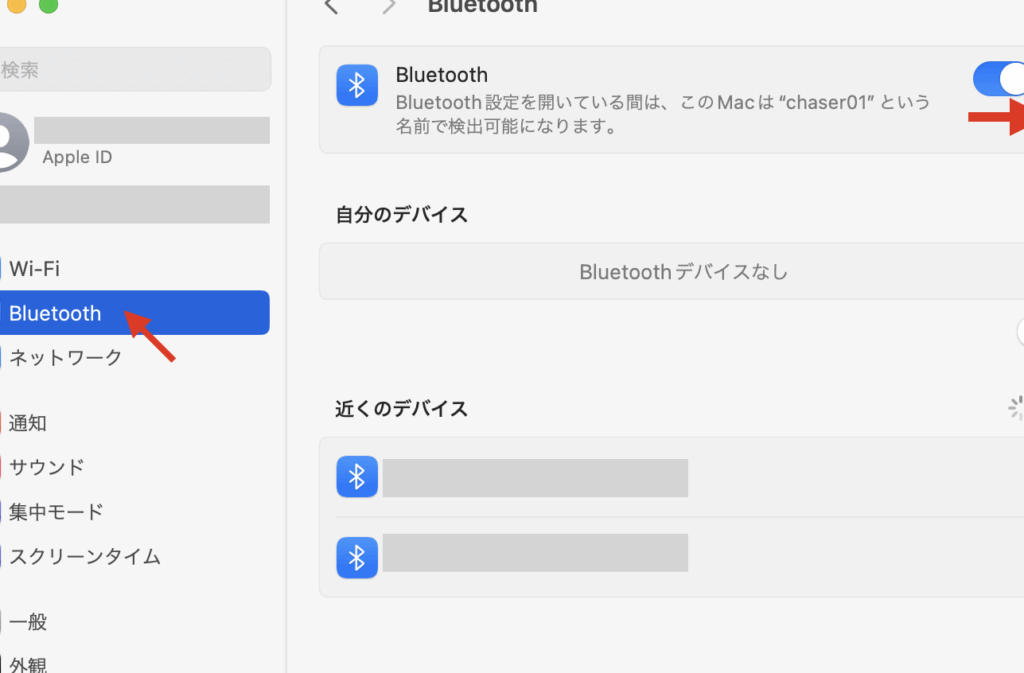This screenshot has height=673, width=1024.
Task: Click the second nearby device's Bluetooth icon
Action: coord(357,557)
